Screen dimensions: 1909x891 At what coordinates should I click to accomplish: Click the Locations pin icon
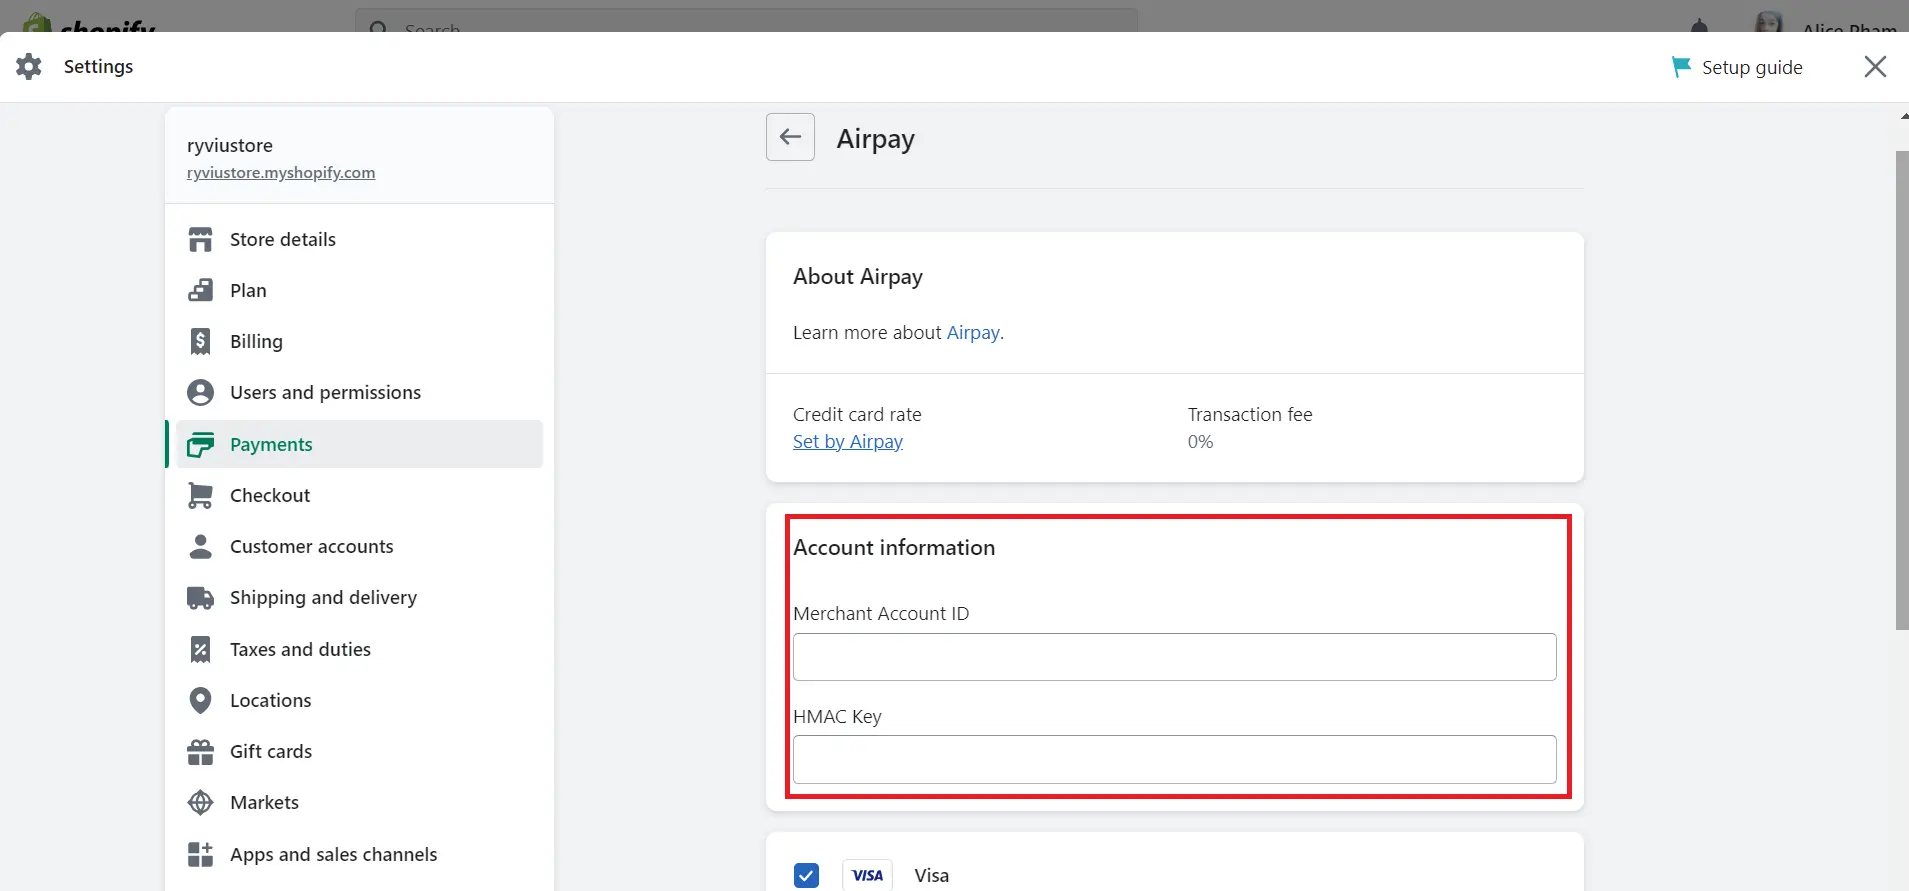point(200,701)
